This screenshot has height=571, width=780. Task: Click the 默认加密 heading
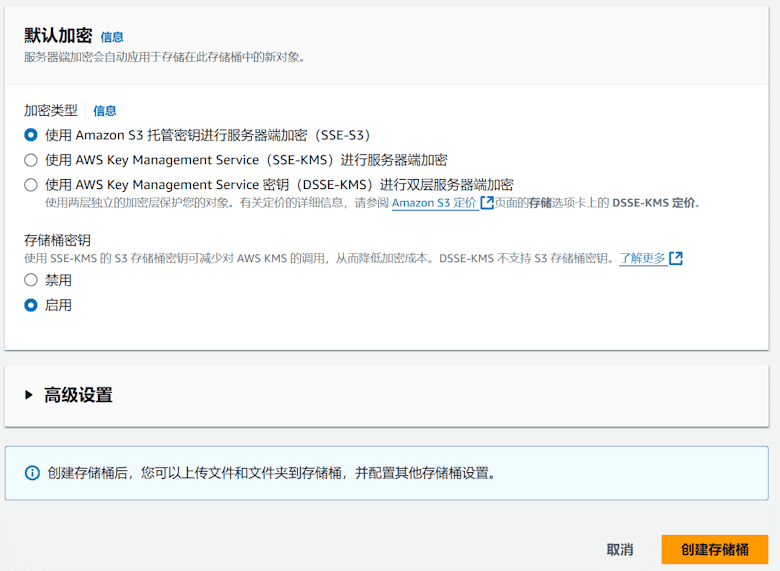pyautogui.click(x=58, y=36)
